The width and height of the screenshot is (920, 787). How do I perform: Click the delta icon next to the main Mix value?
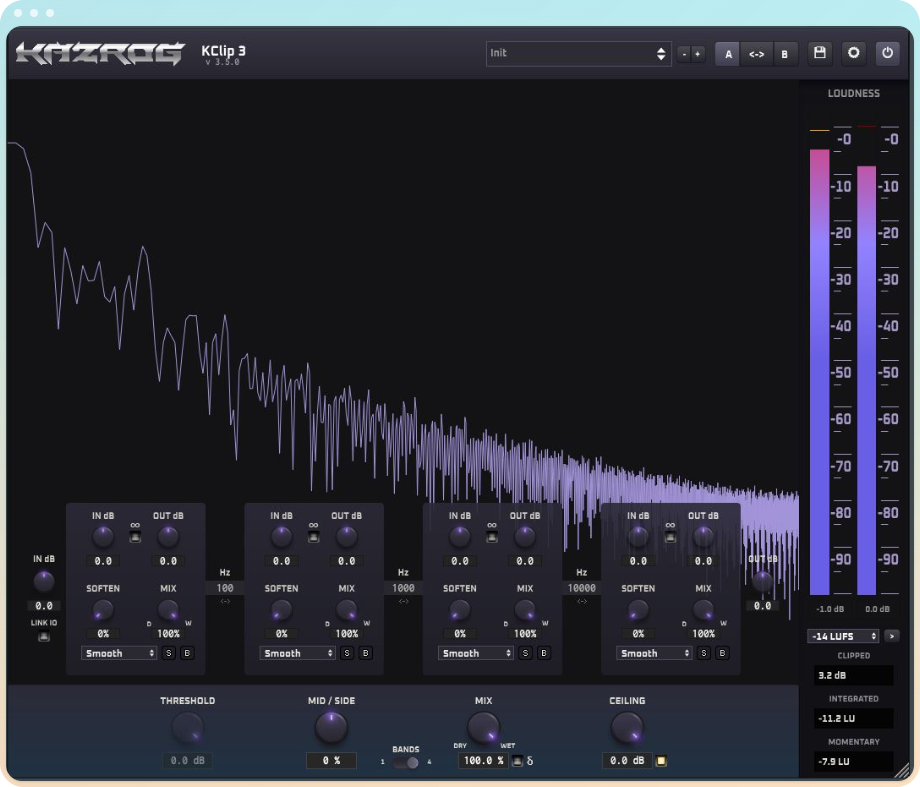pos(530,761)
